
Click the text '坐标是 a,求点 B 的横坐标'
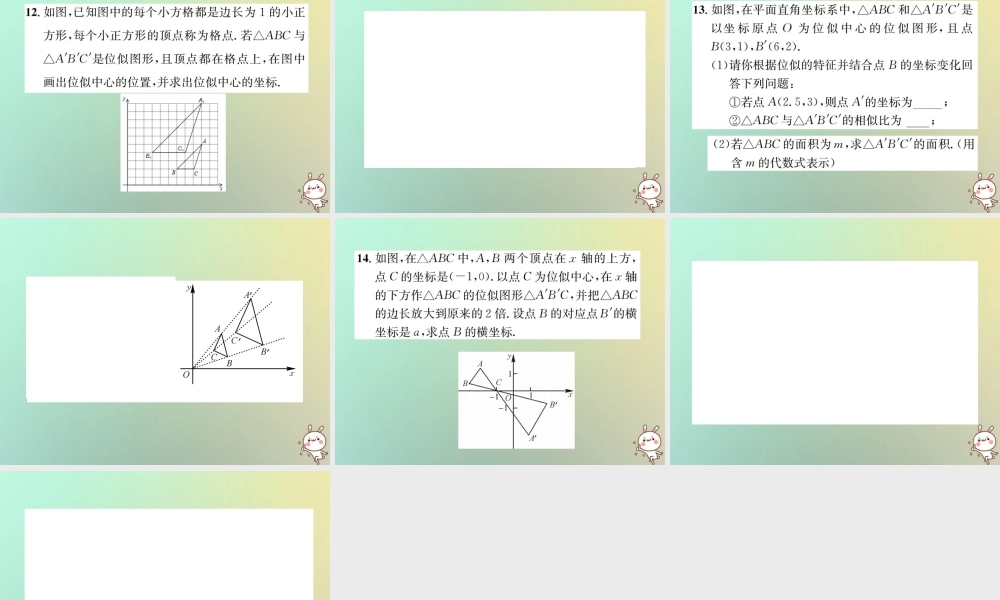445,332
